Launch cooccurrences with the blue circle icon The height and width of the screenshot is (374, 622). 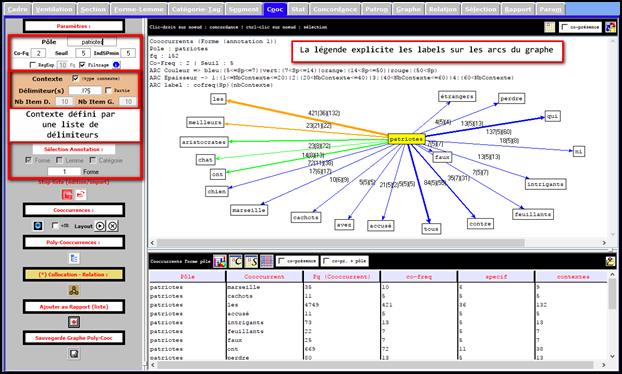pyautogui.click(x=38, y=226)
